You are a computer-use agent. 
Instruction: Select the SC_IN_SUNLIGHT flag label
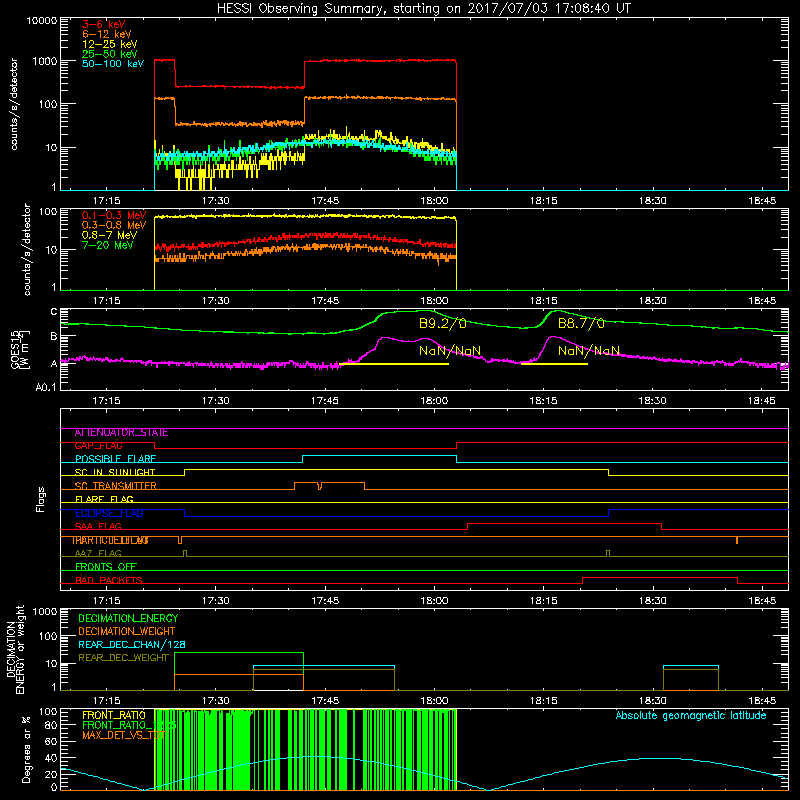(x=115, y=472)
